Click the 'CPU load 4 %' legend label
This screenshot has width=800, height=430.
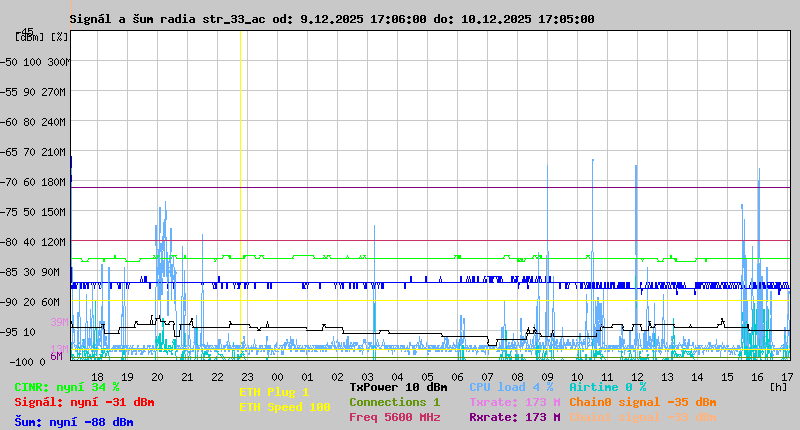pos(511,388)
